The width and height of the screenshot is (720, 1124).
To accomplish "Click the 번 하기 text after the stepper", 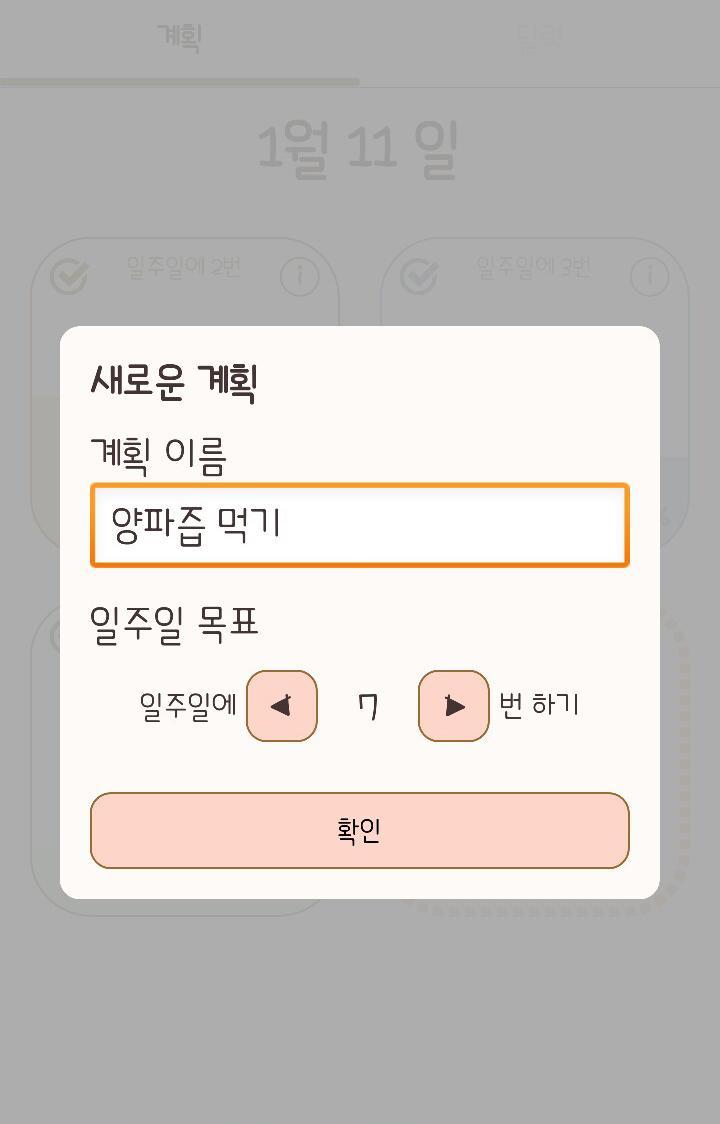I will click(x=539, y=705).
